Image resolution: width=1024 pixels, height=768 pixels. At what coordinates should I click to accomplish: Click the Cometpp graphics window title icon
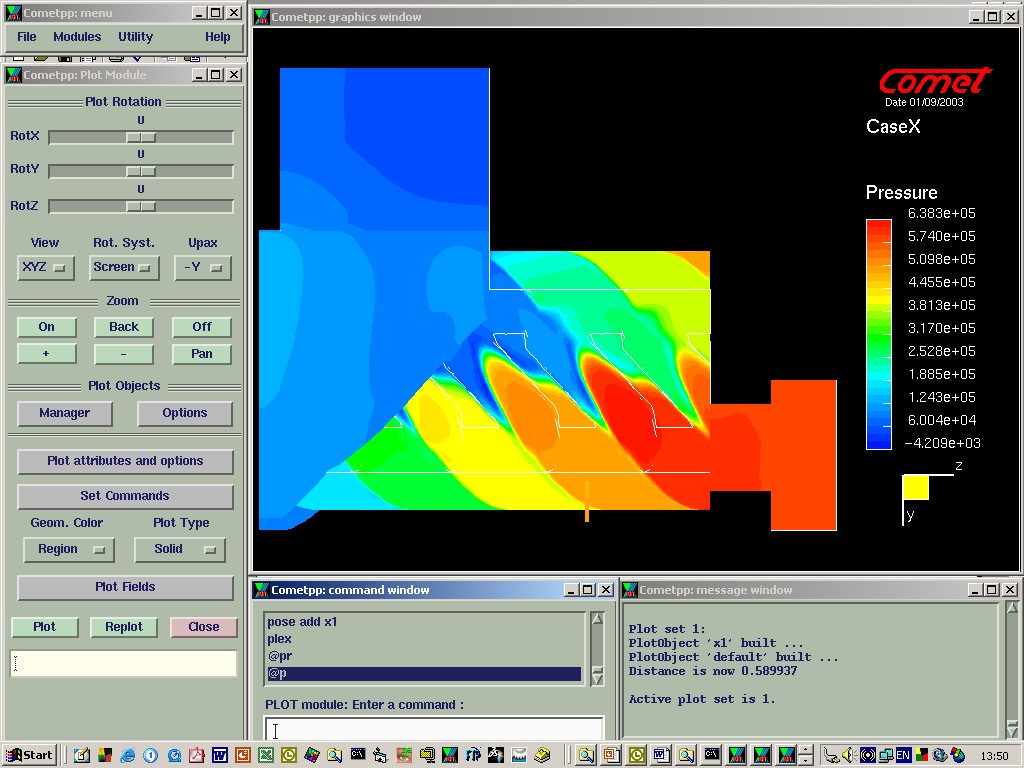[x=261, y=17]
